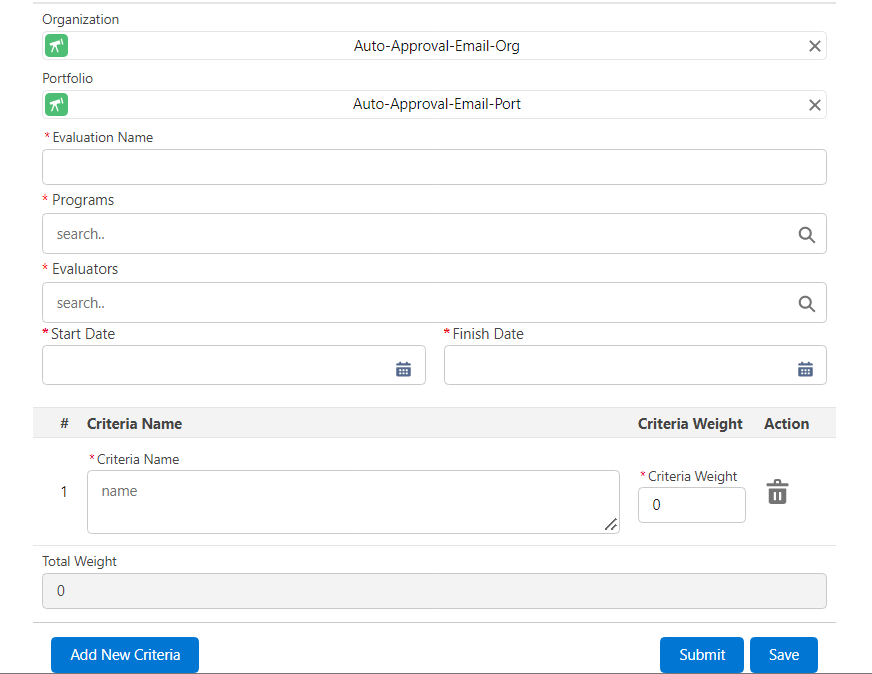Open the Start Date calendar picker
The height and width of the screenshot is (674, 872).
pyautogui.click(x=403, y=369)
